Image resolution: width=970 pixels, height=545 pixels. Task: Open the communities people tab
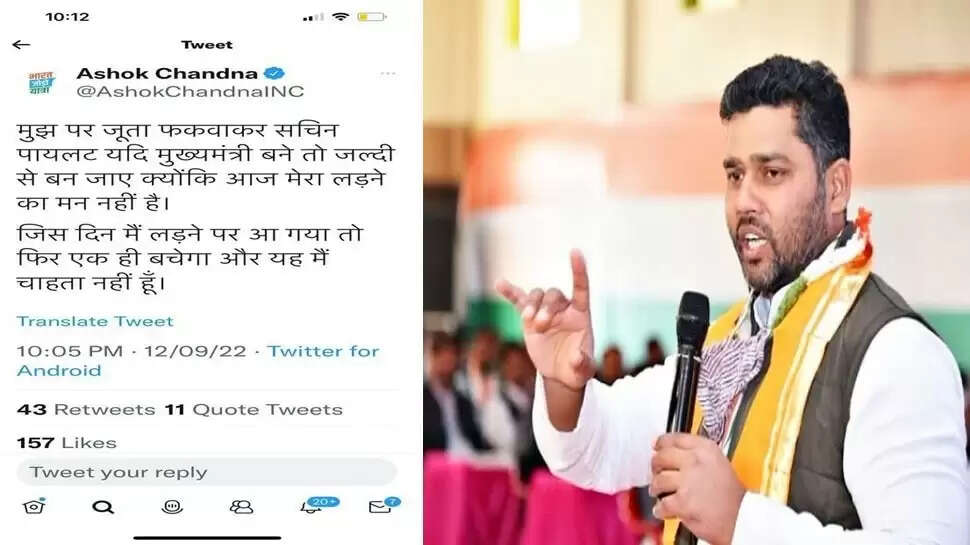(x=241, y=507)
